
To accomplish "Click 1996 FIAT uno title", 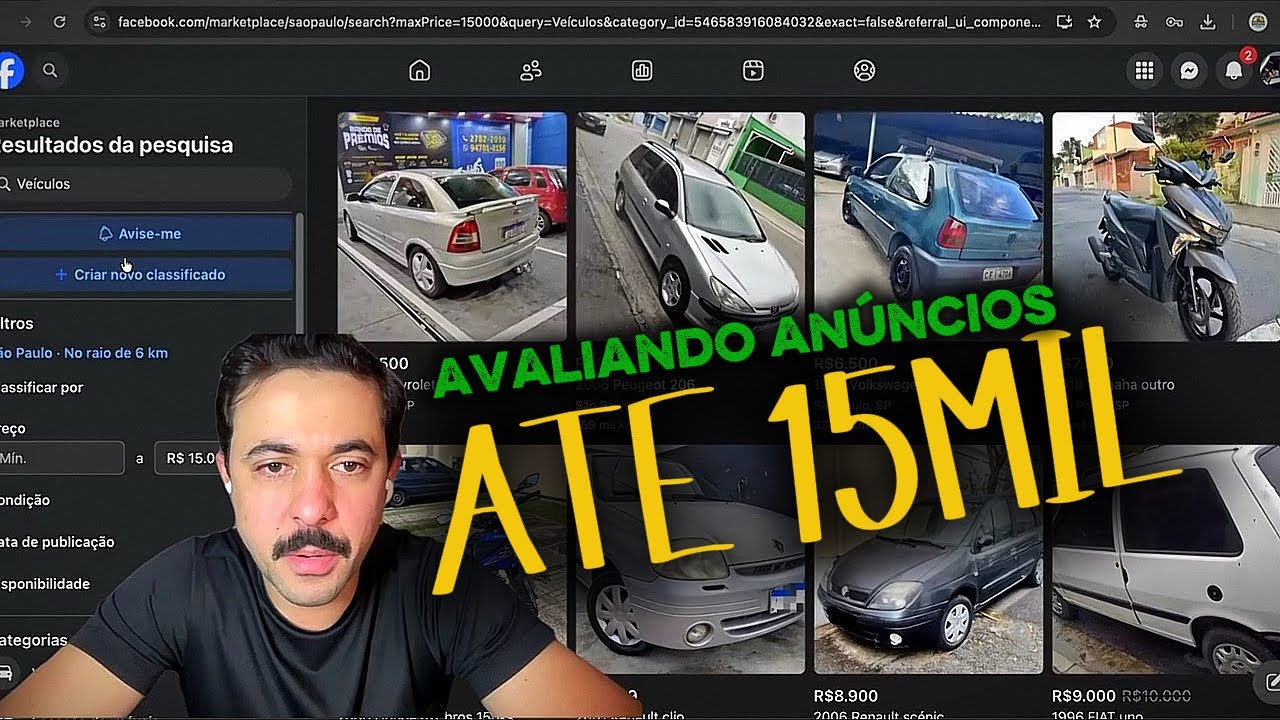I will pyautogui.click(x=1099, y=714).
